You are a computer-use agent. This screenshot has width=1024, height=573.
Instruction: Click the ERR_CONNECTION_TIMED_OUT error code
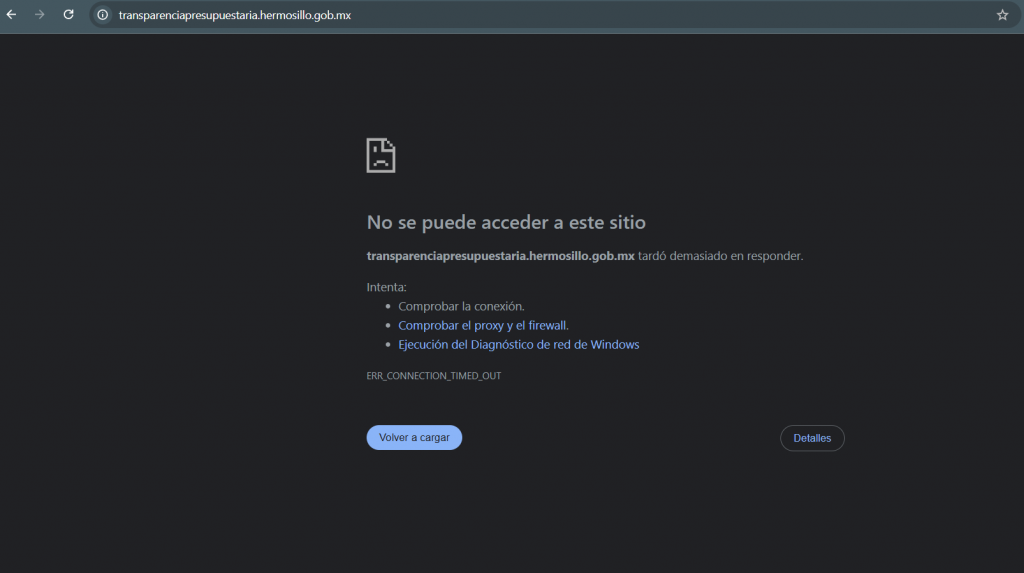(434, 376)
